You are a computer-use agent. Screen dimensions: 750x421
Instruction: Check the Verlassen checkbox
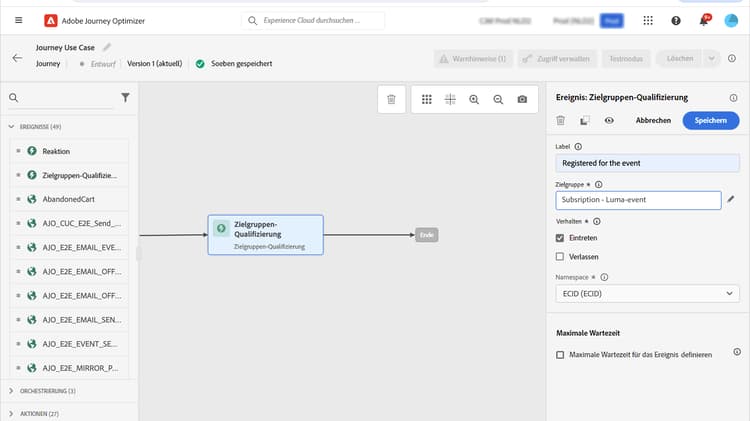[x=560, y=257]
